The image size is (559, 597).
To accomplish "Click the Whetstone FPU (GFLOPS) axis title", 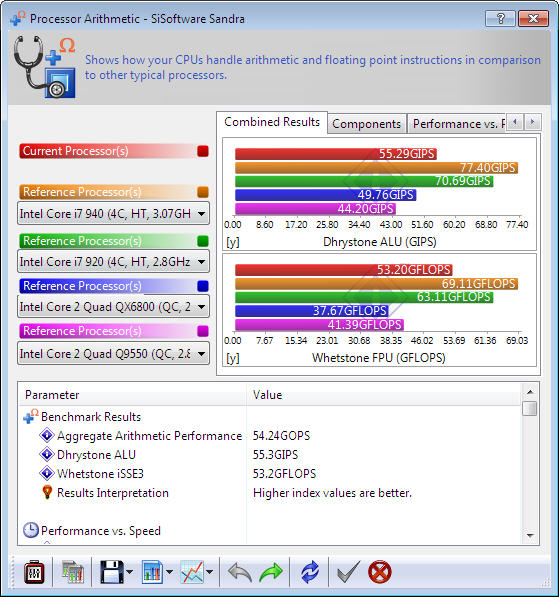I will click(x=379, y=358).
